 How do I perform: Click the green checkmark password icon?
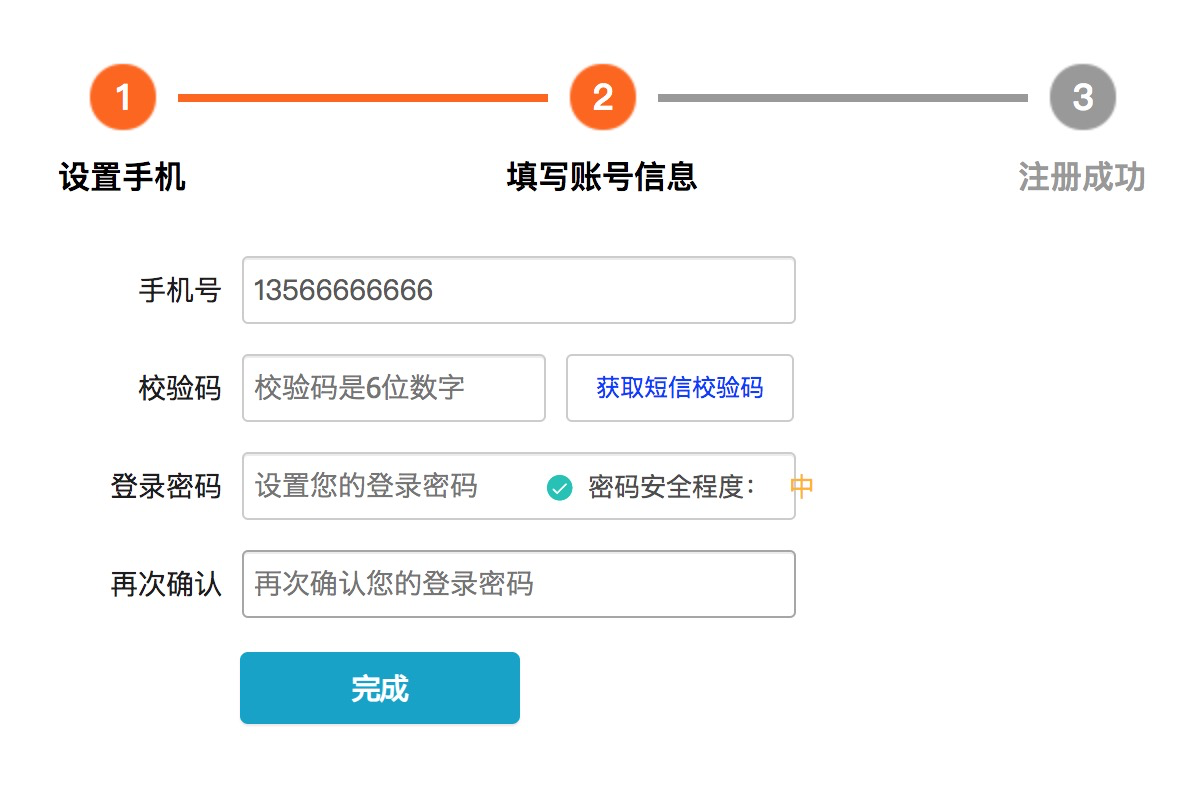coord(560,488)
